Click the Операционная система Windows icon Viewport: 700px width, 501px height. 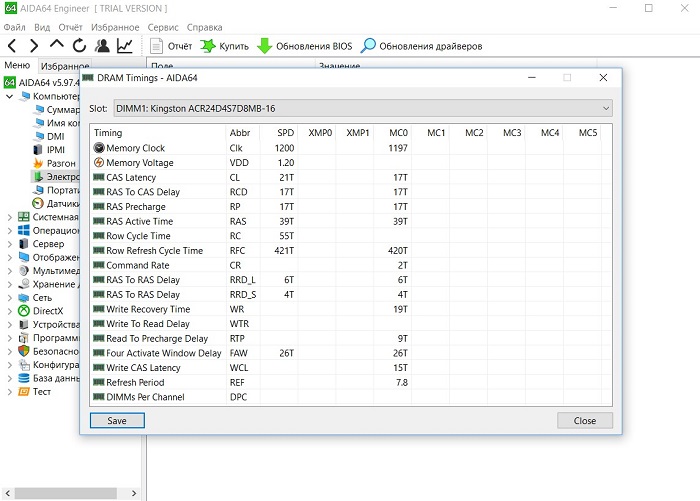24,230
